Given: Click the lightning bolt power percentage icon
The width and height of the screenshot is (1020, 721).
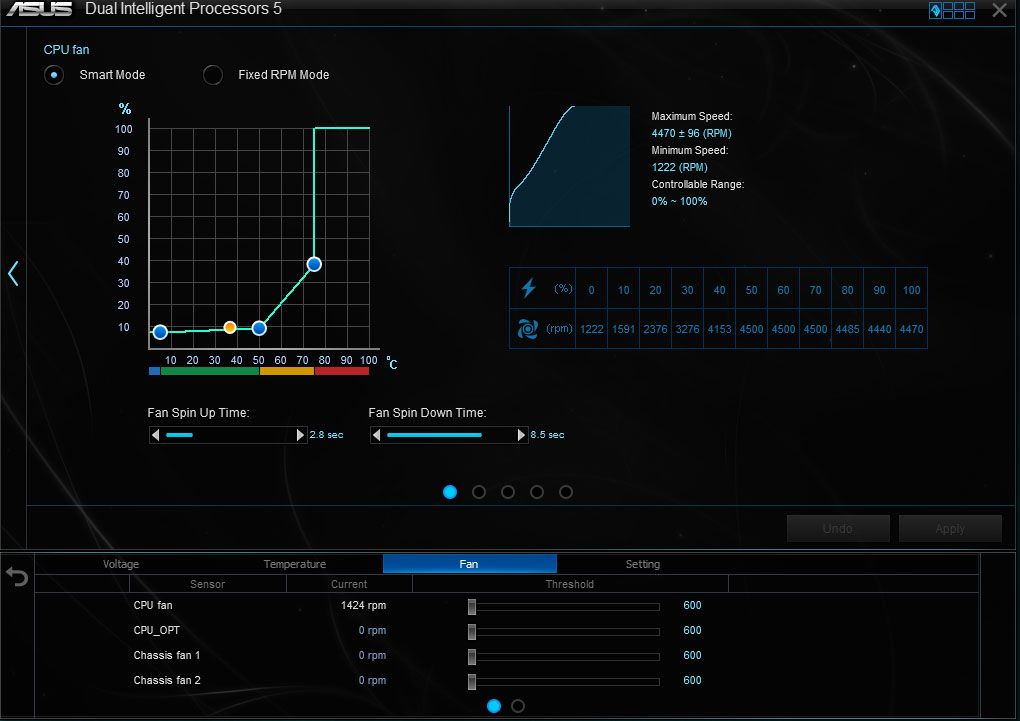Looking at the screenshot, I should 529,289.
